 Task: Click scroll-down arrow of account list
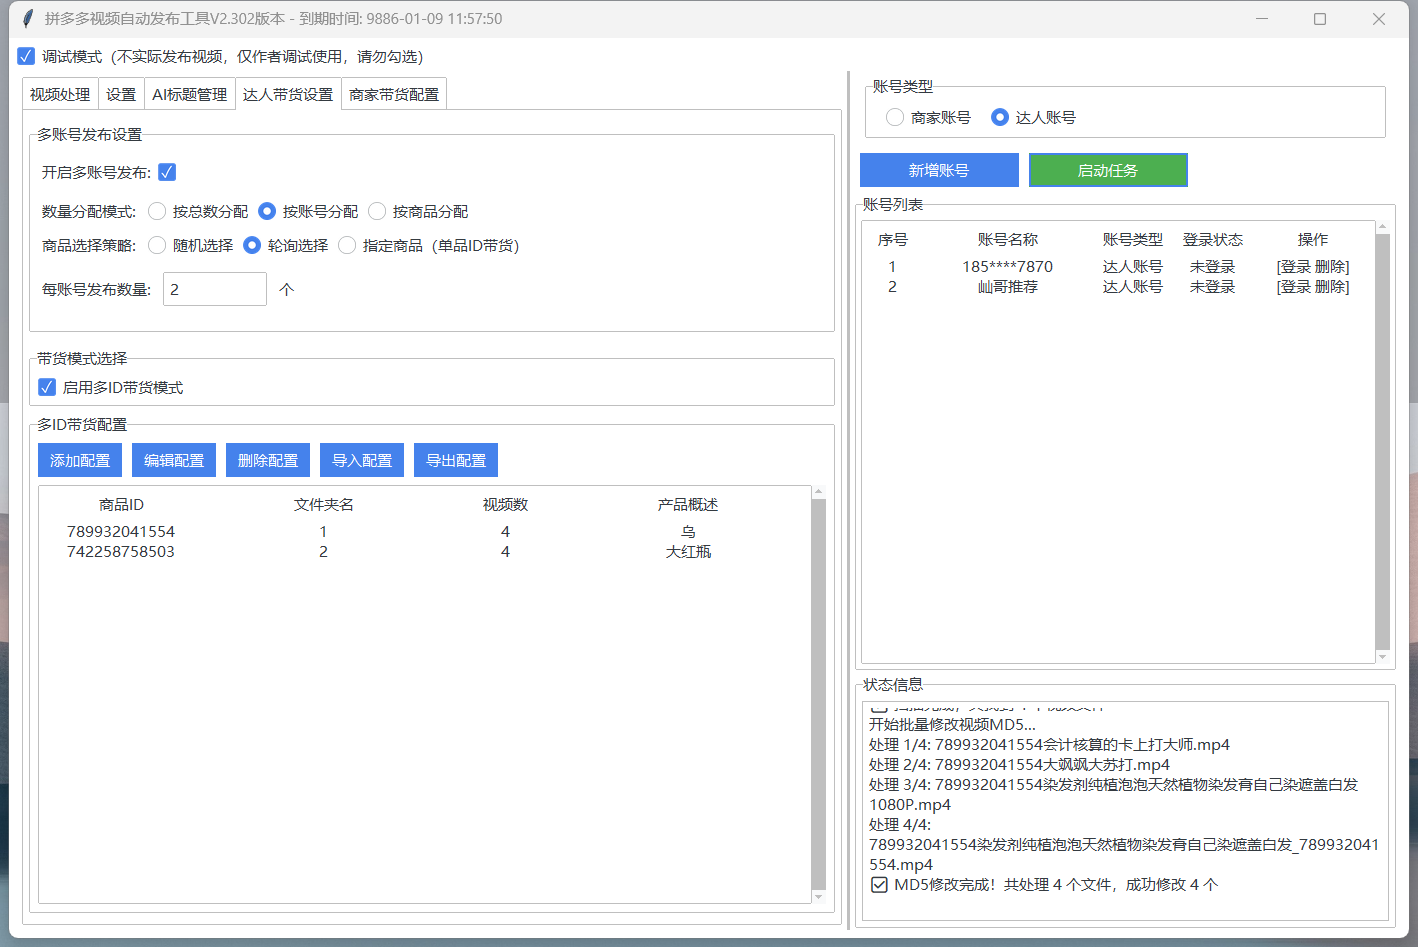pos(1383,657)
